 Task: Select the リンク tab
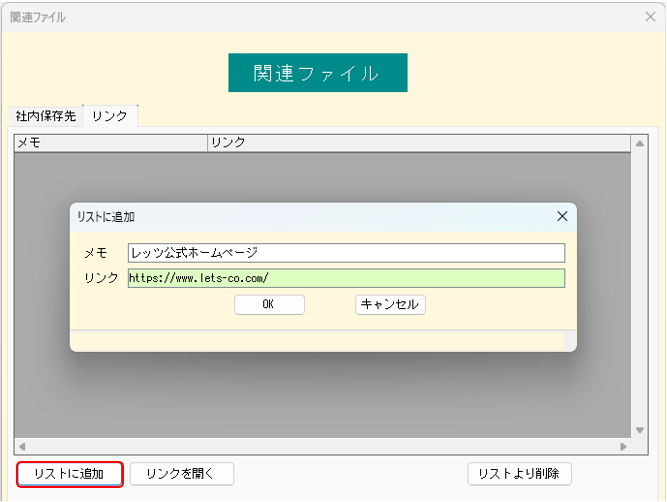109,116
